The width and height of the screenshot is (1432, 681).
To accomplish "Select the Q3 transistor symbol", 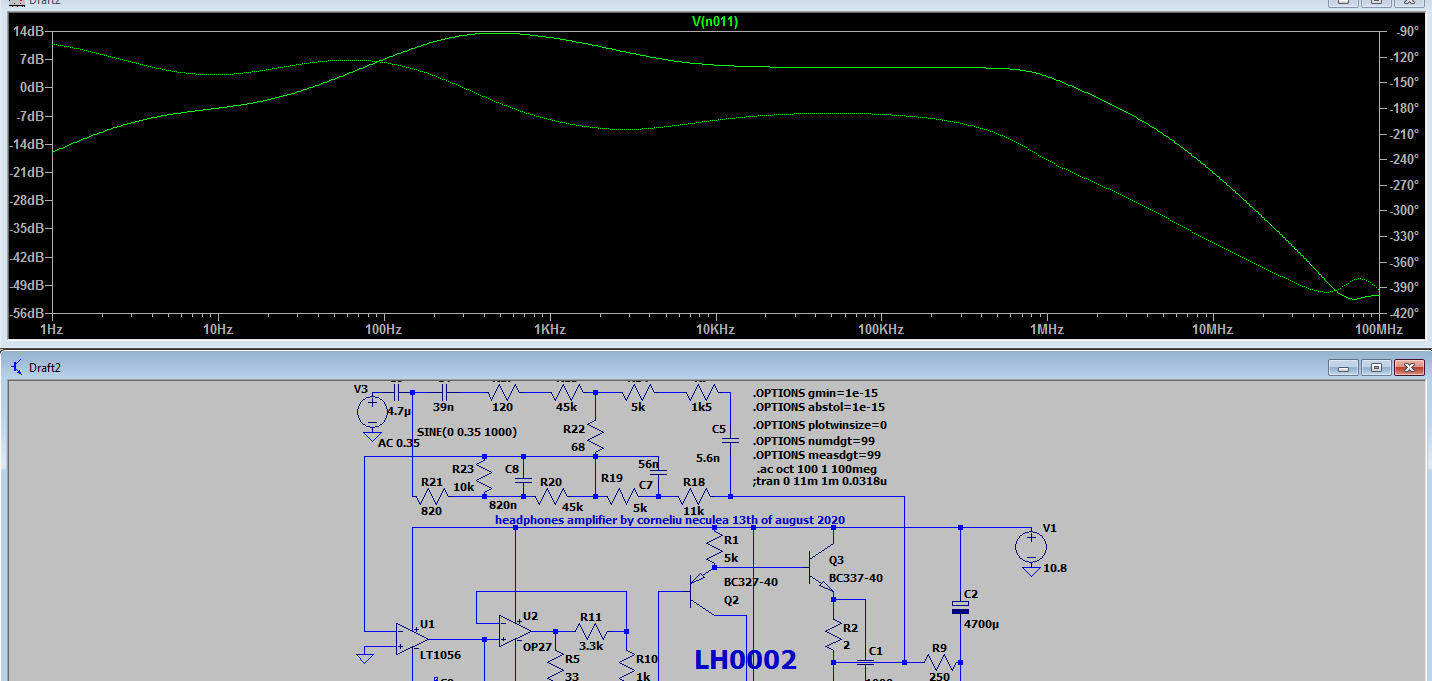I will point(820,568).
